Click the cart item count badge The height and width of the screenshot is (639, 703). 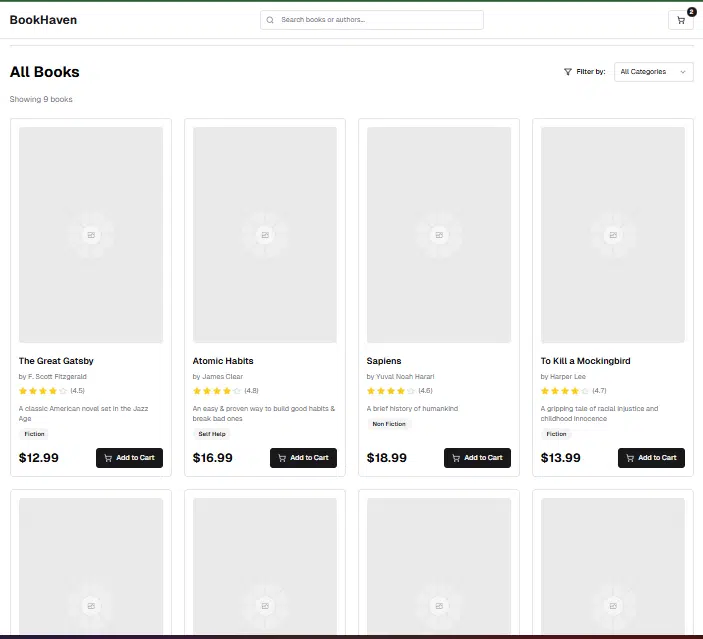click(x=692, y=12)
